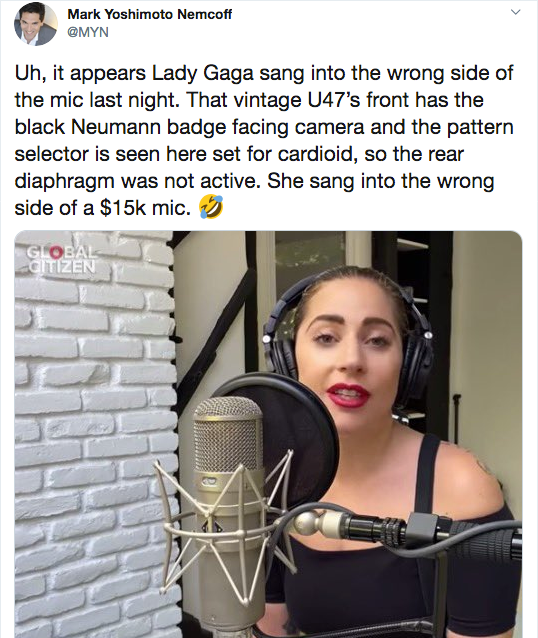Click the red dot in GLOBAL logo

pos(59,252)
